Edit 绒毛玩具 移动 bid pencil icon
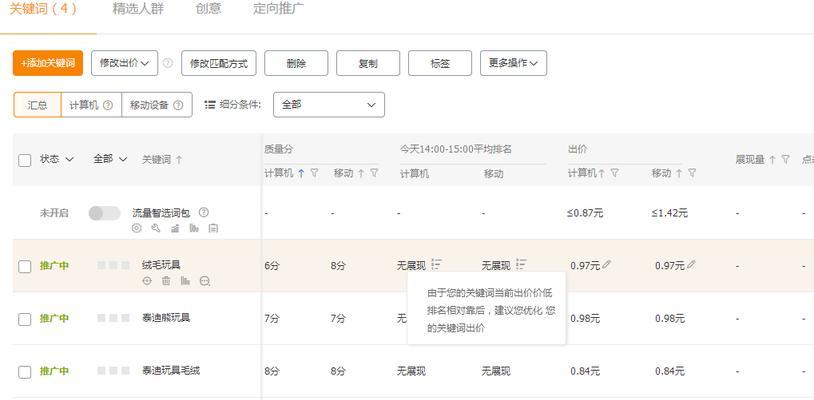Image resolution: width=814 pixels, height=400 pixels. (691, 265)
